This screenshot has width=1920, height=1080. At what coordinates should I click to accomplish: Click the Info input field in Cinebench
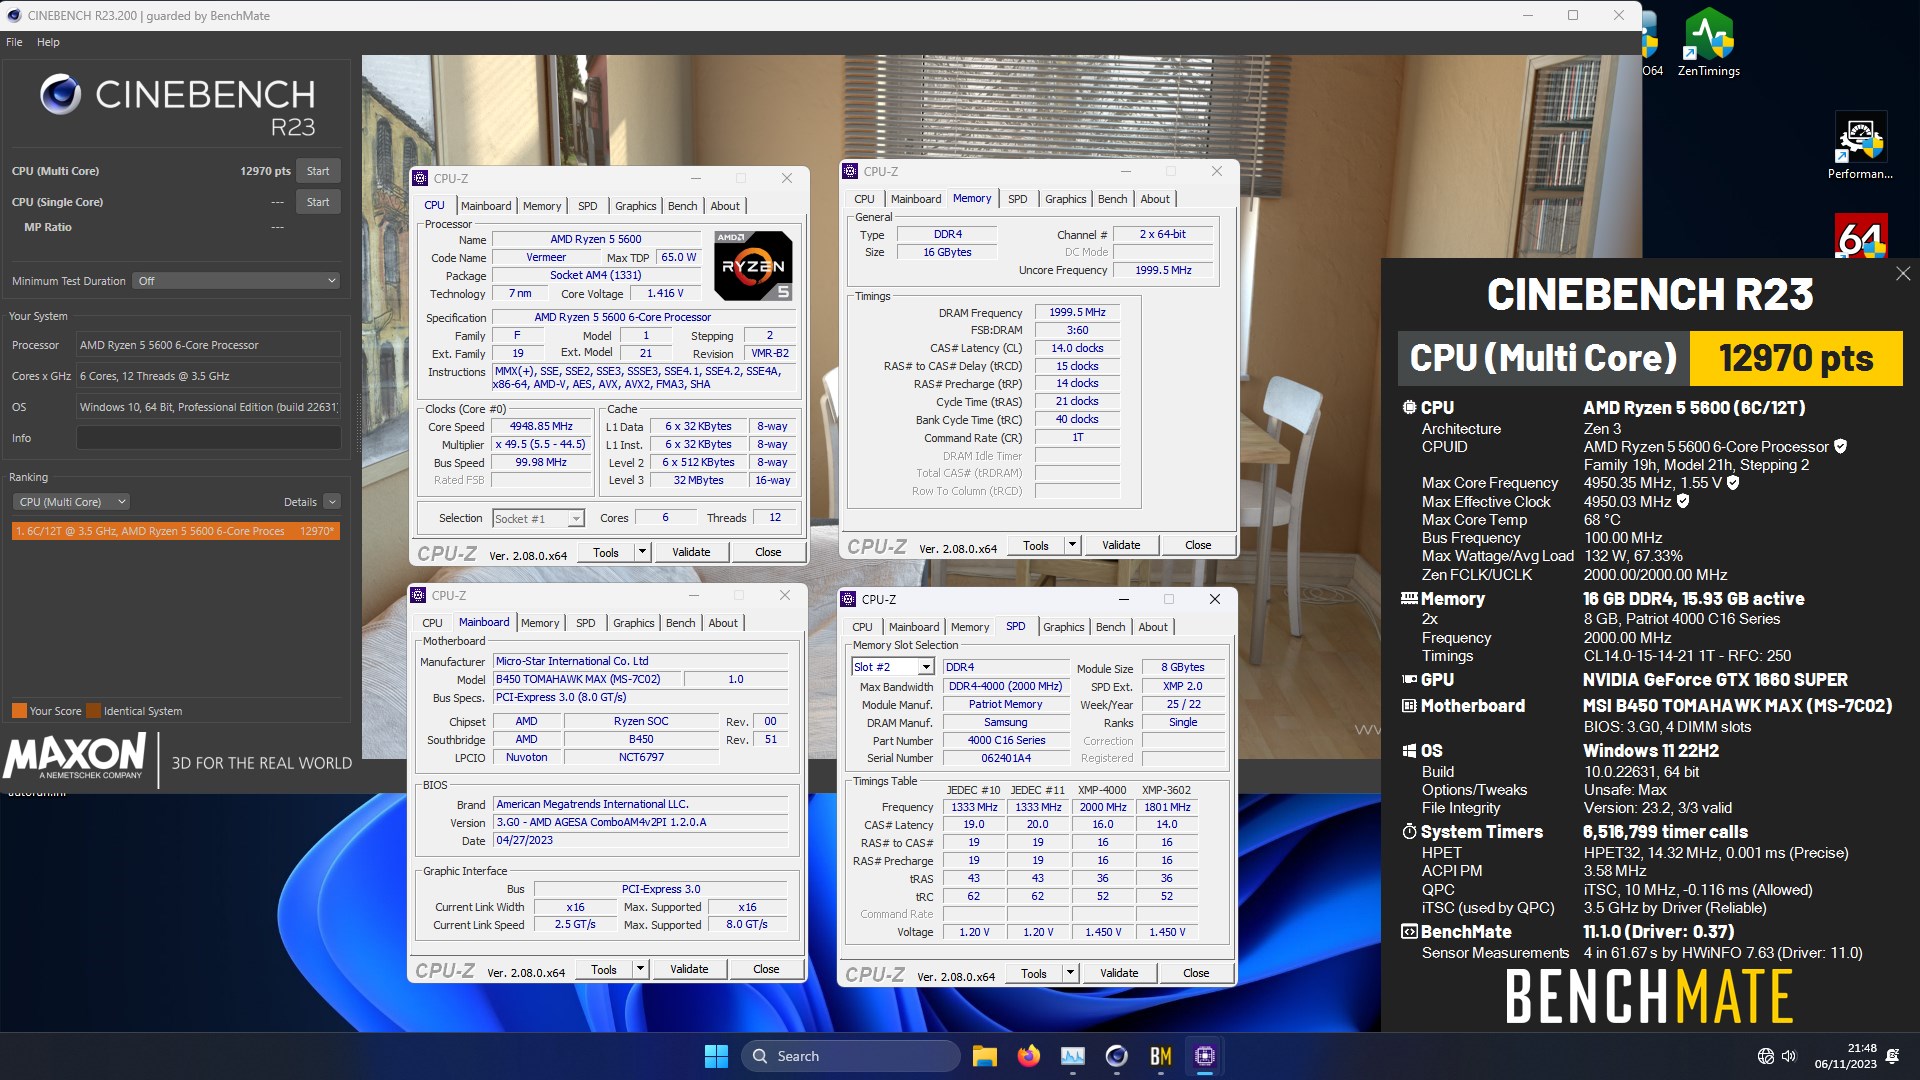point(209,438)
